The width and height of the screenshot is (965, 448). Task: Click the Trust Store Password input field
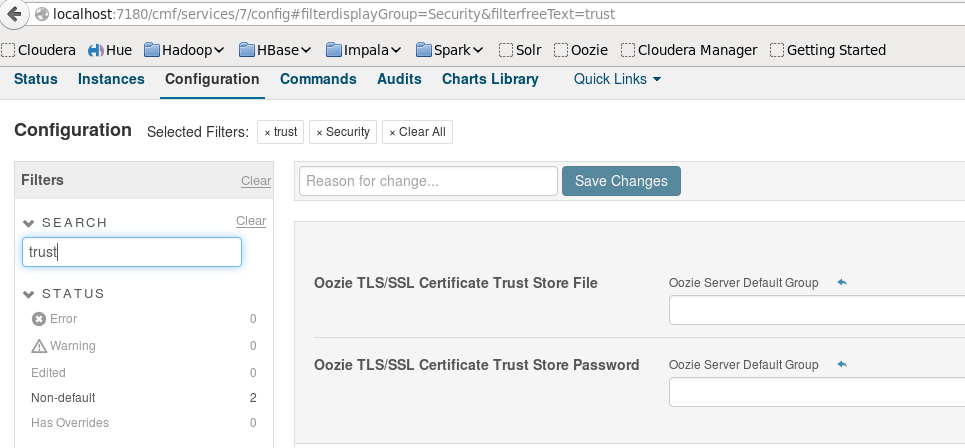click(816, 393)
